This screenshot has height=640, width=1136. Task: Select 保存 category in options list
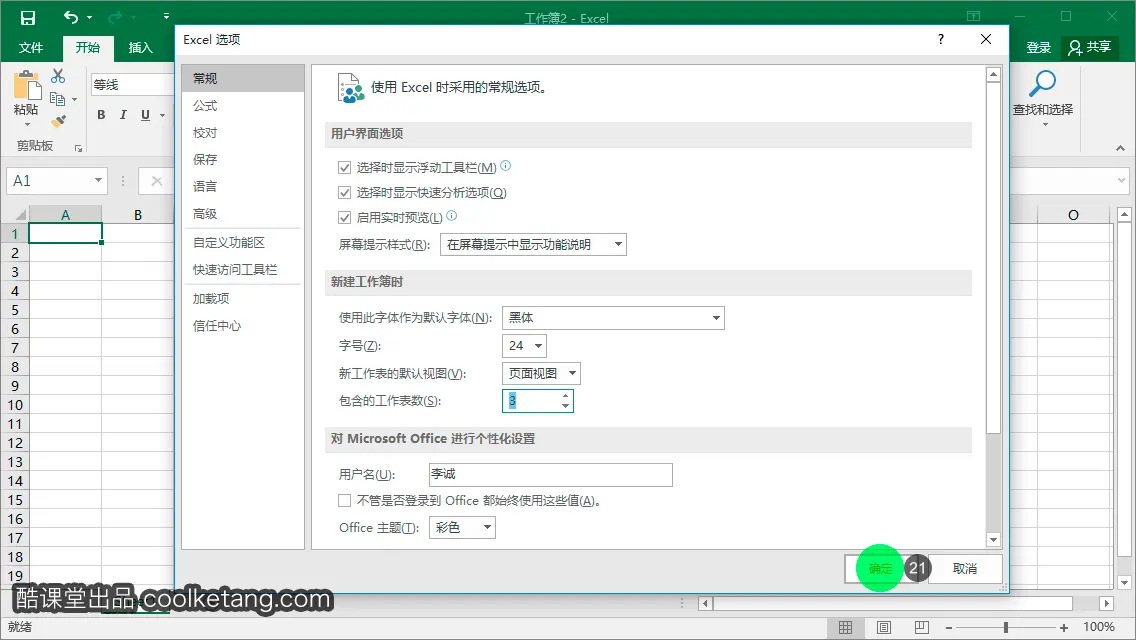point(243,159)
